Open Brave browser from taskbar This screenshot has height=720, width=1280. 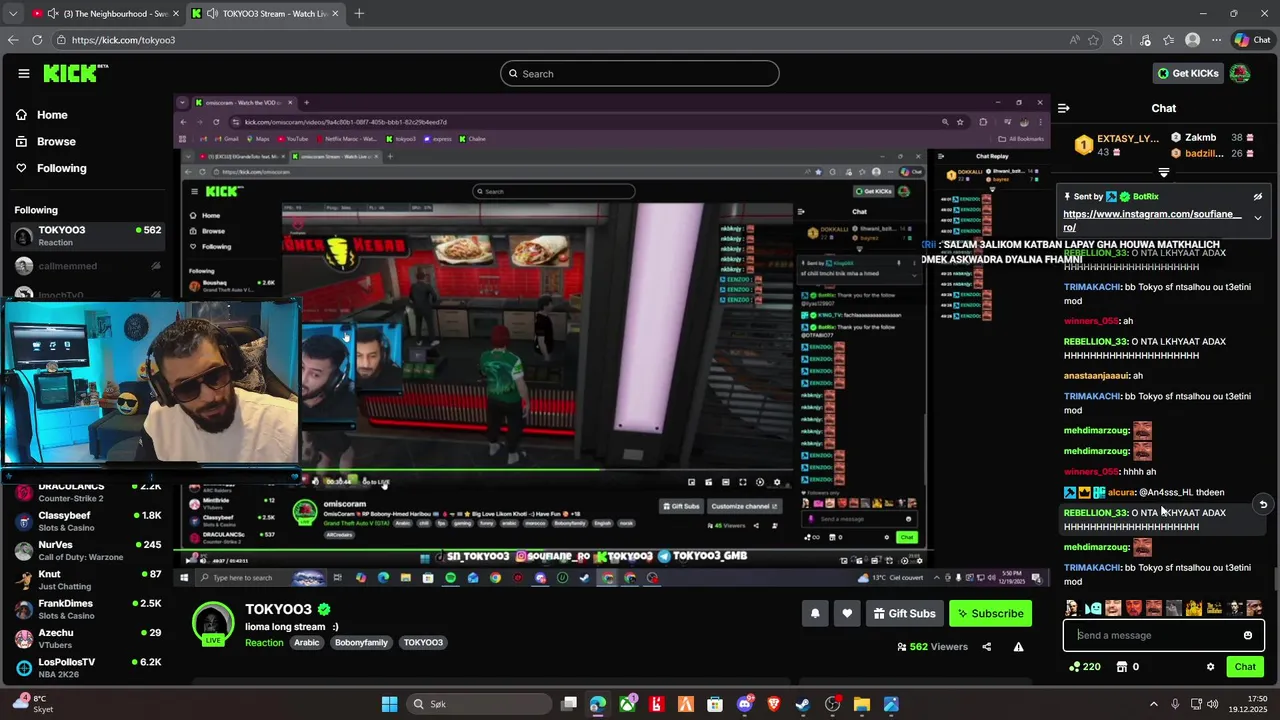773,704
